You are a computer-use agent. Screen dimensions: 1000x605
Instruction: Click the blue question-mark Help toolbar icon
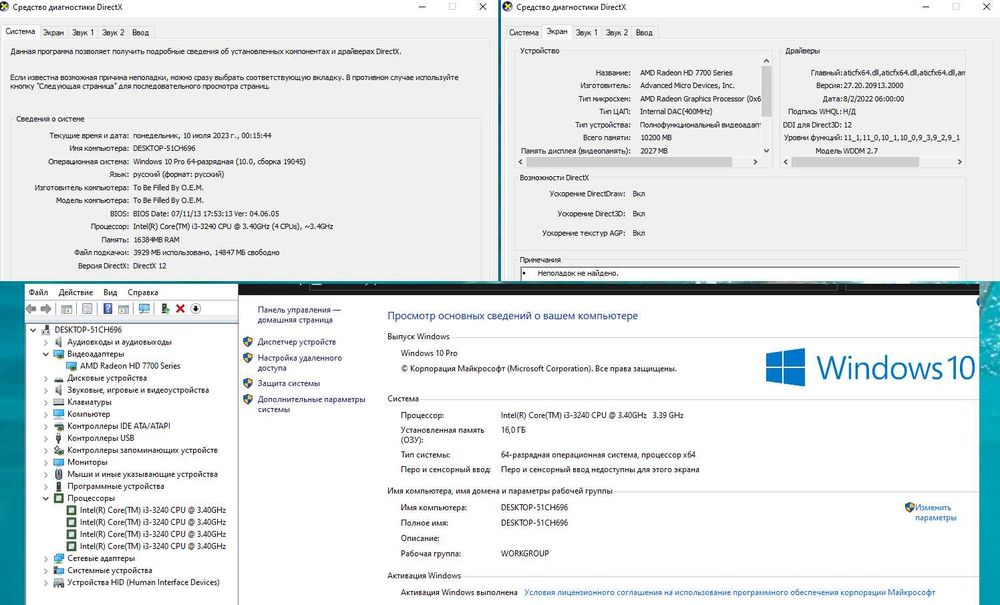108,309
